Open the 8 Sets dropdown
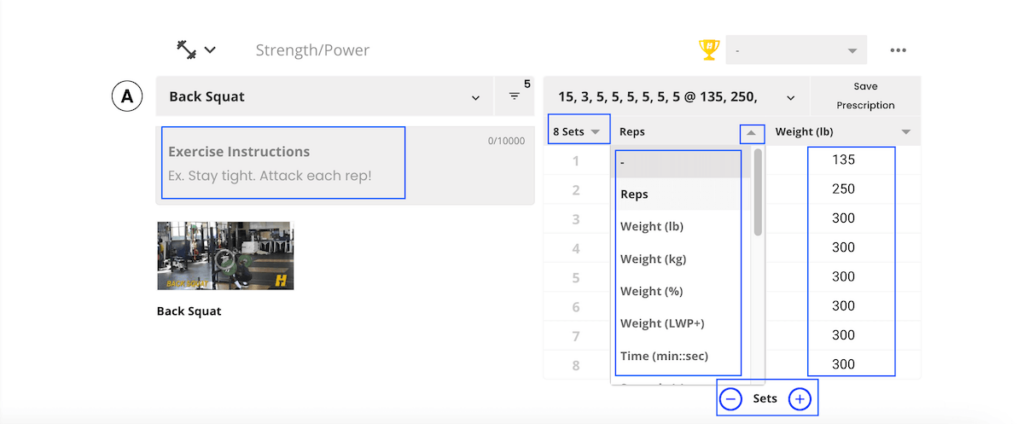 tap(578, 132)
